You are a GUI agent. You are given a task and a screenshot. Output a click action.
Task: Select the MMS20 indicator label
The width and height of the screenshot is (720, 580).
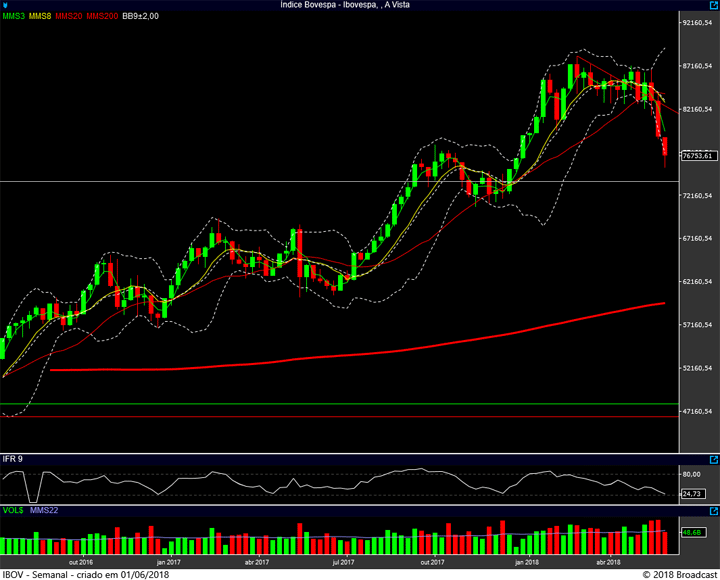(70, 16)
